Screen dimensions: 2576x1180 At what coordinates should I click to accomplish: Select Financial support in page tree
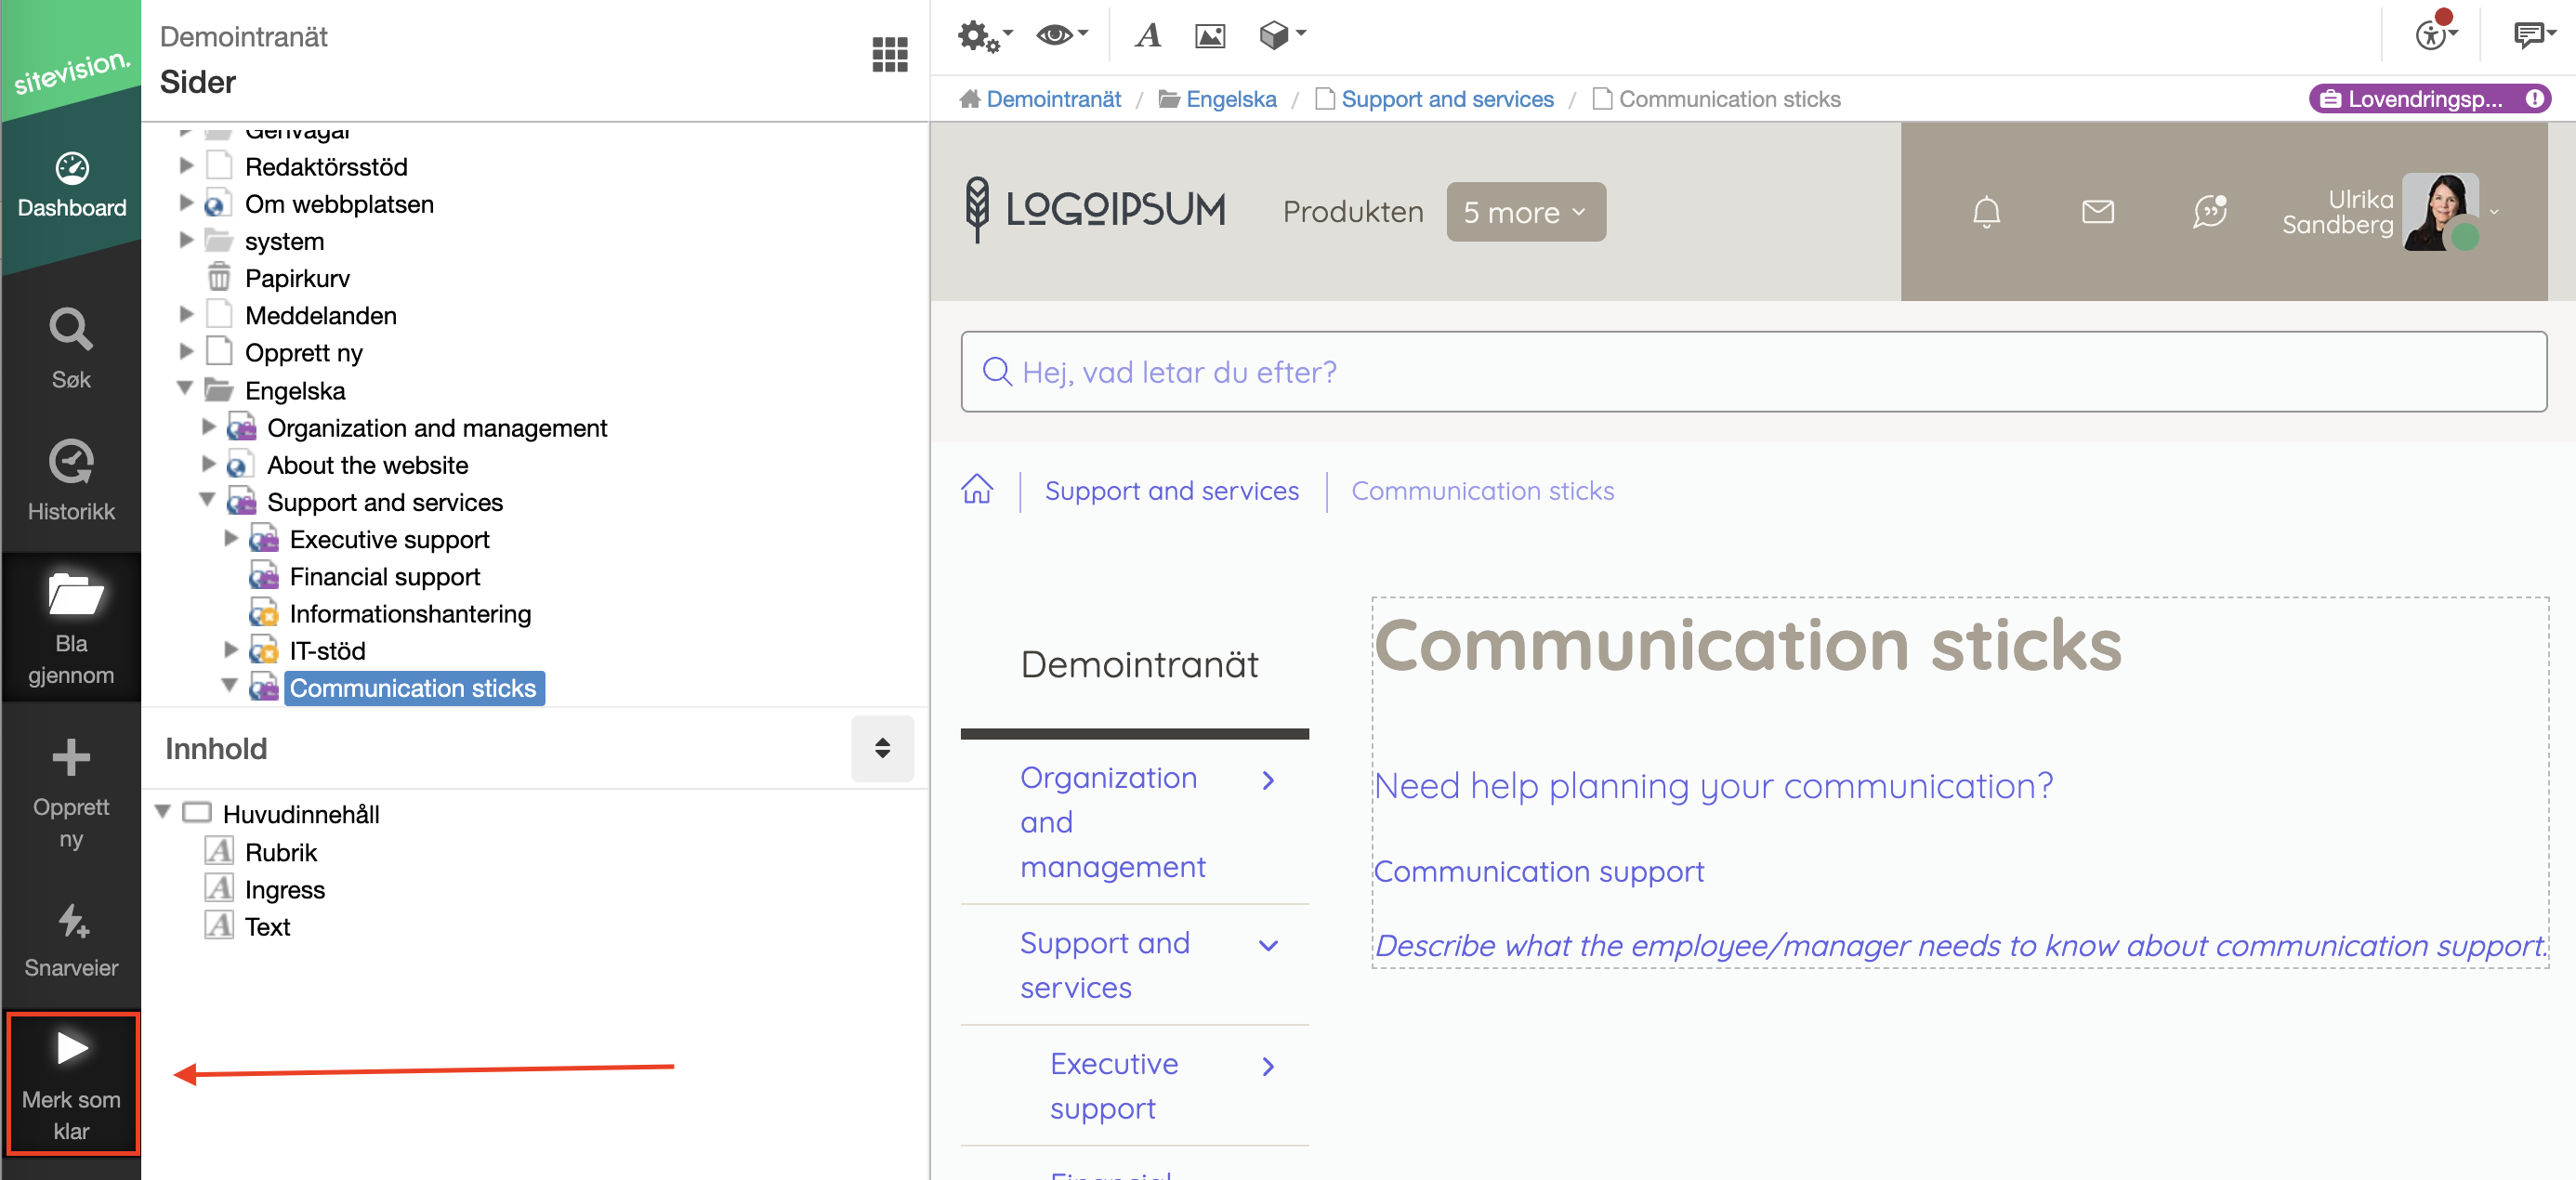click(384, 576)
